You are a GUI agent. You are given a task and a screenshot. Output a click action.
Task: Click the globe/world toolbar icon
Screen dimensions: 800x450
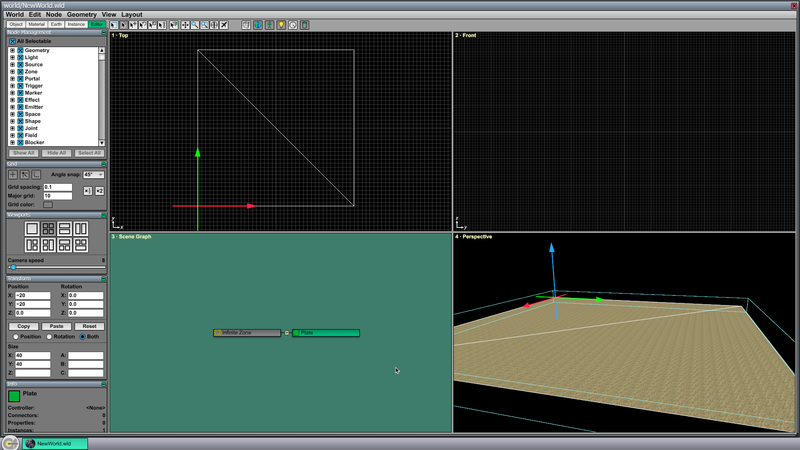coord(258,25)
